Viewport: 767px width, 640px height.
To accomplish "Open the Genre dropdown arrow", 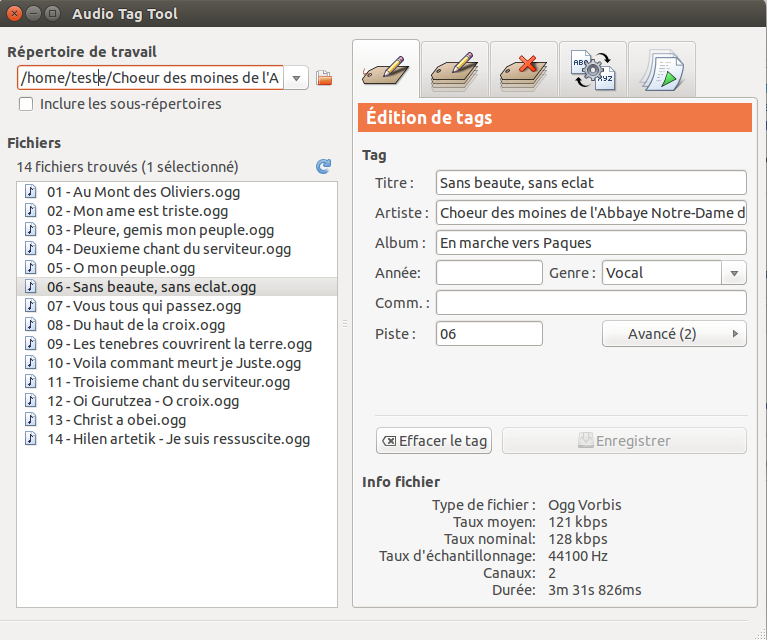I will coord(734,273).
